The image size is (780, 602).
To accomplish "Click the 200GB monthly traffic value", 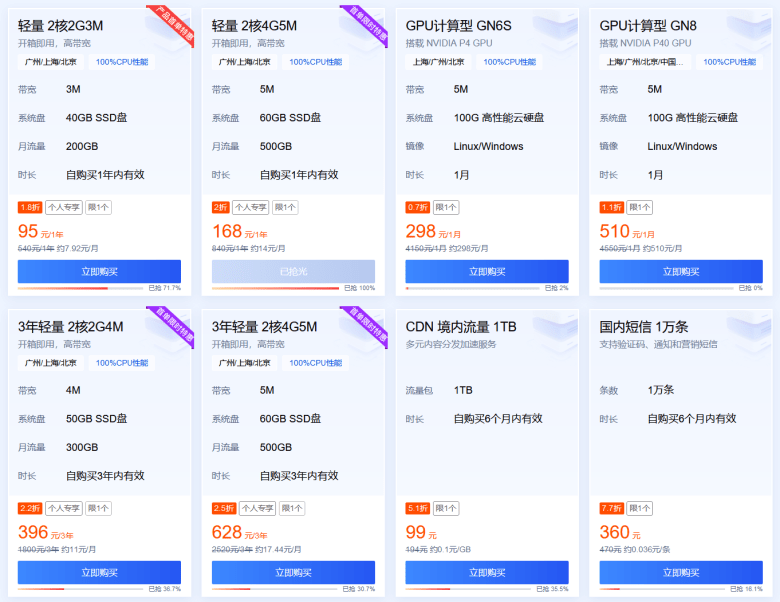I will (x=82, y=146).
